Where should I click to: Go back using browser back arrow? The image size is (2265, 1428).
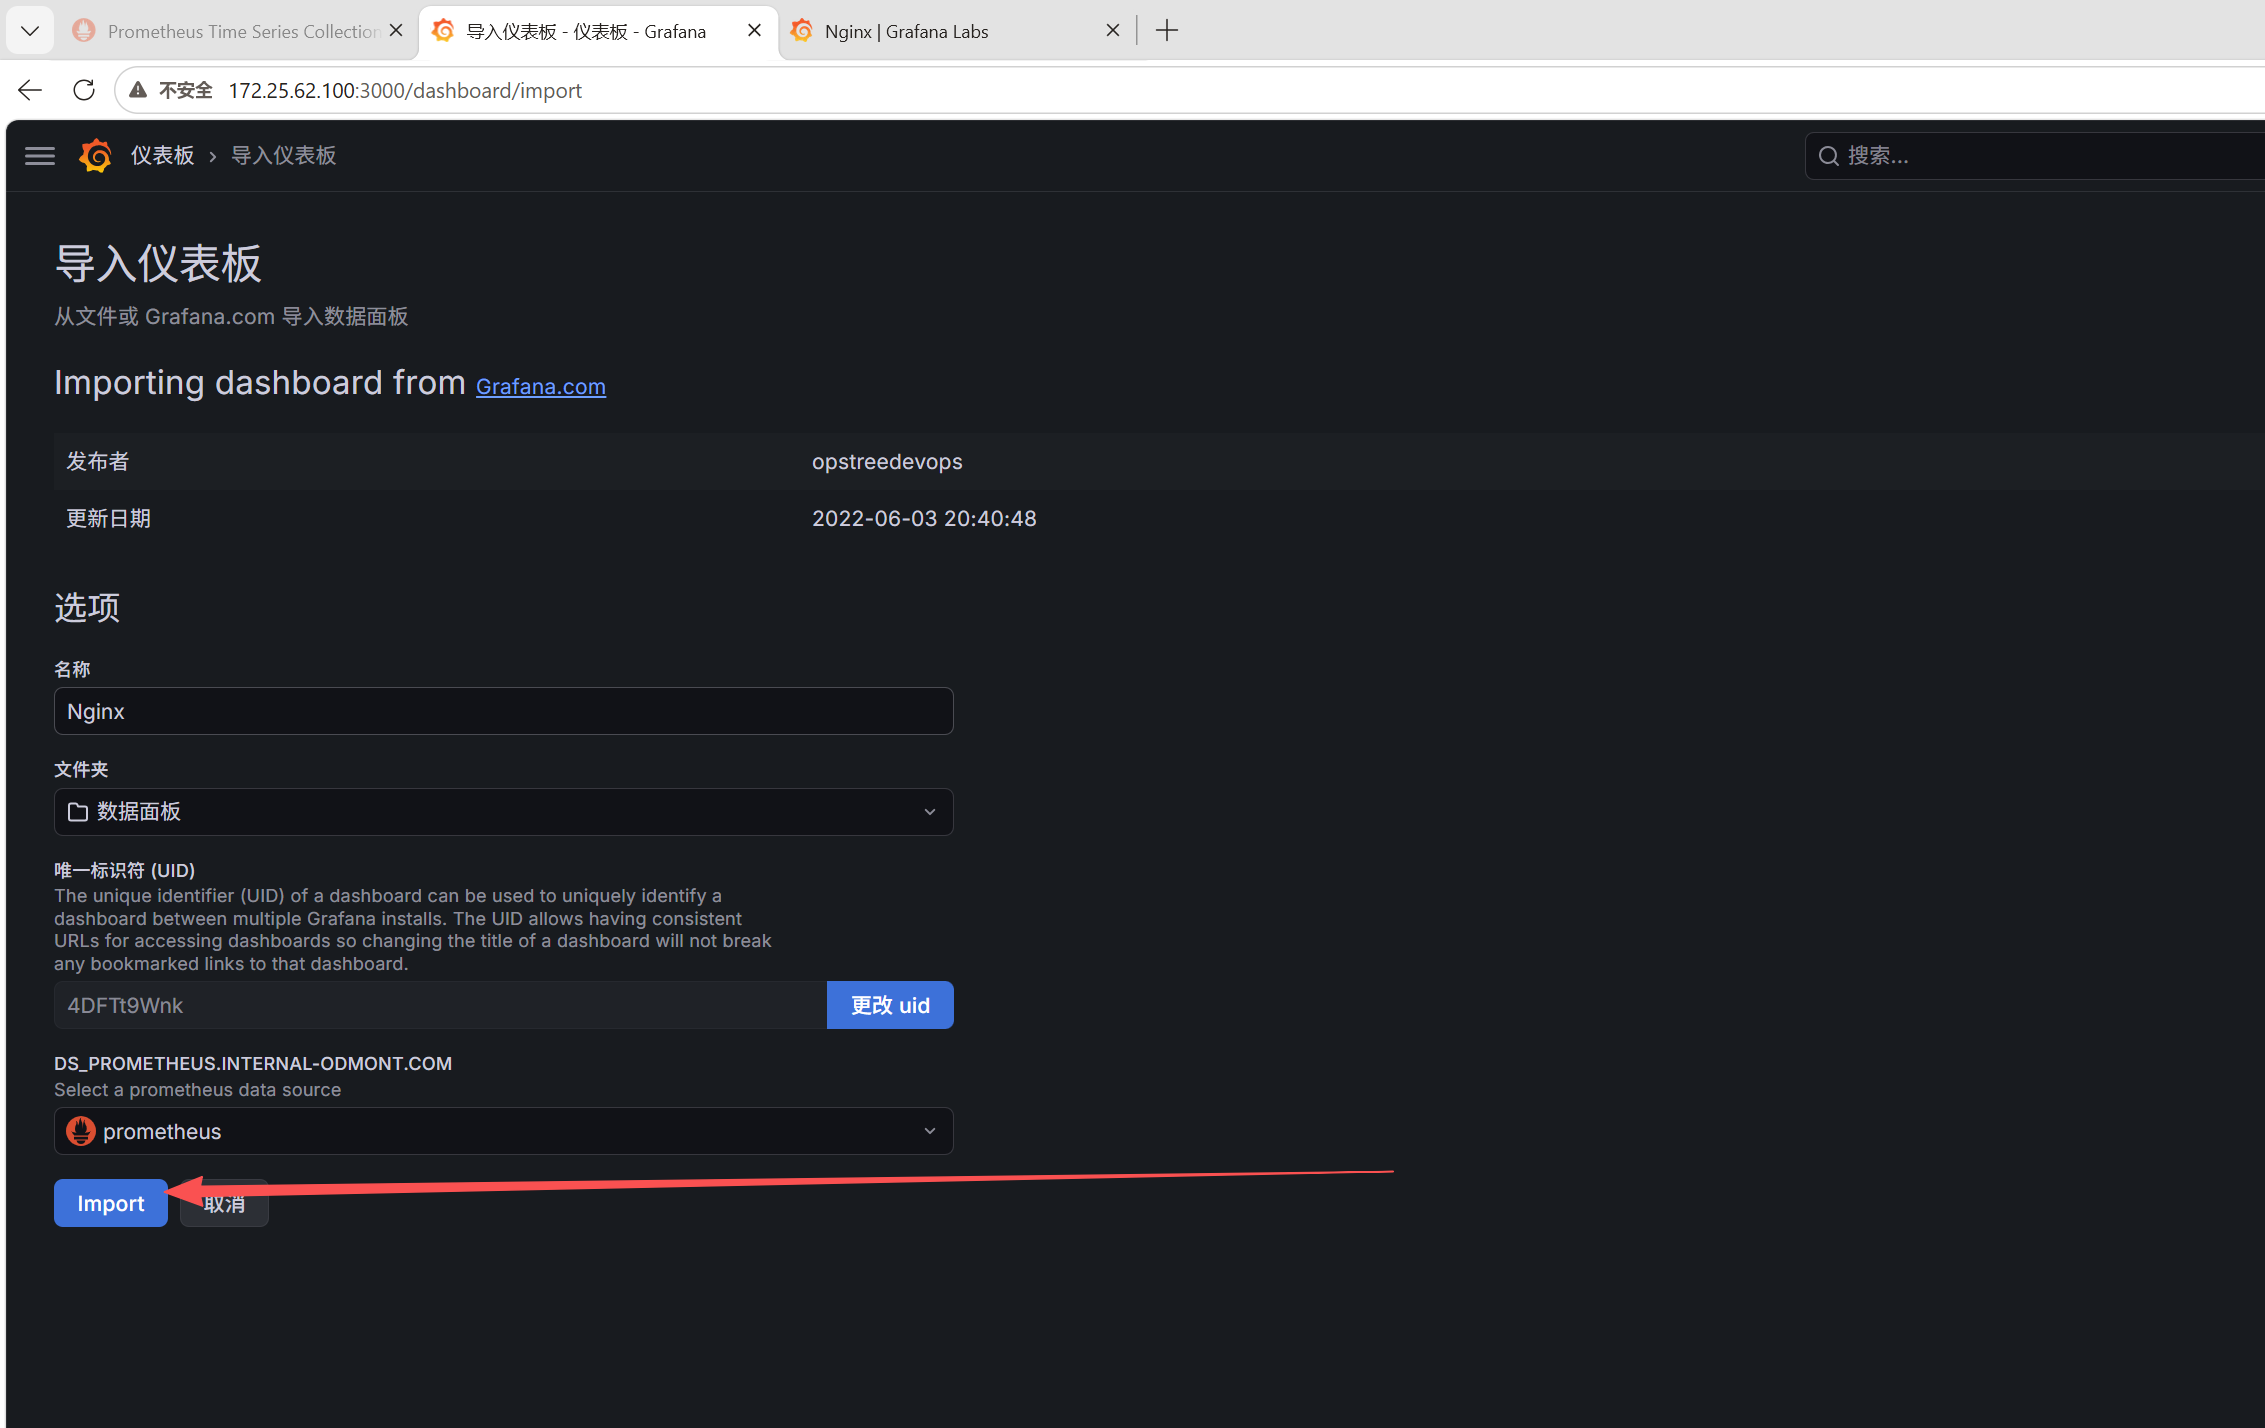coord(30,90)
